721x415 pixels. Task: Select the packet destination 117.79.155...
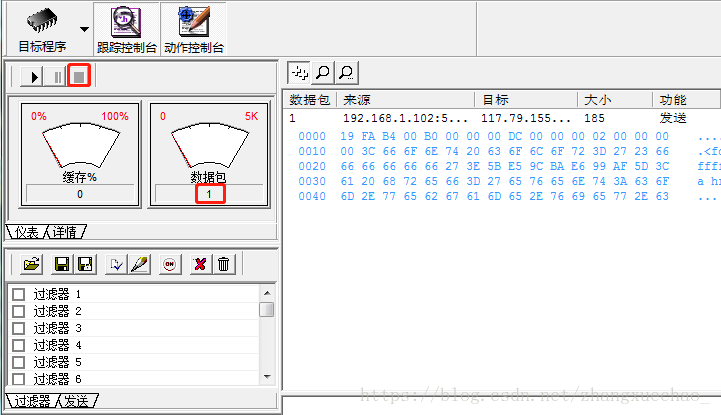pyautogui.click(x=526, y=119)
